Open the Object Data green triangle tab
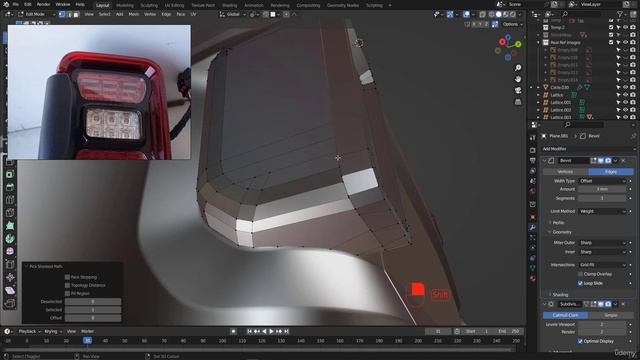Screen dimensions: 640x360 [x=533, y=268]
